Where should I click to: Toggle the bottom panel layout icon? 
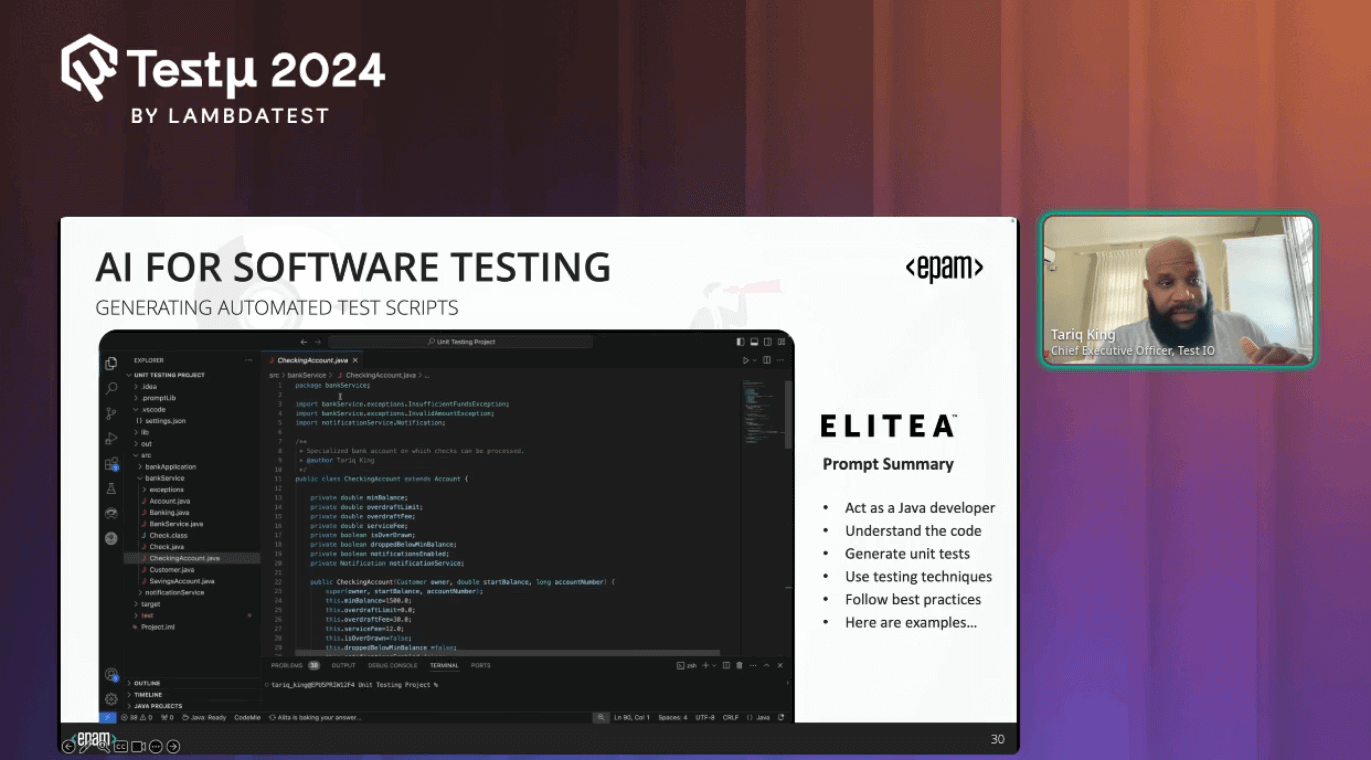[754, 342]
